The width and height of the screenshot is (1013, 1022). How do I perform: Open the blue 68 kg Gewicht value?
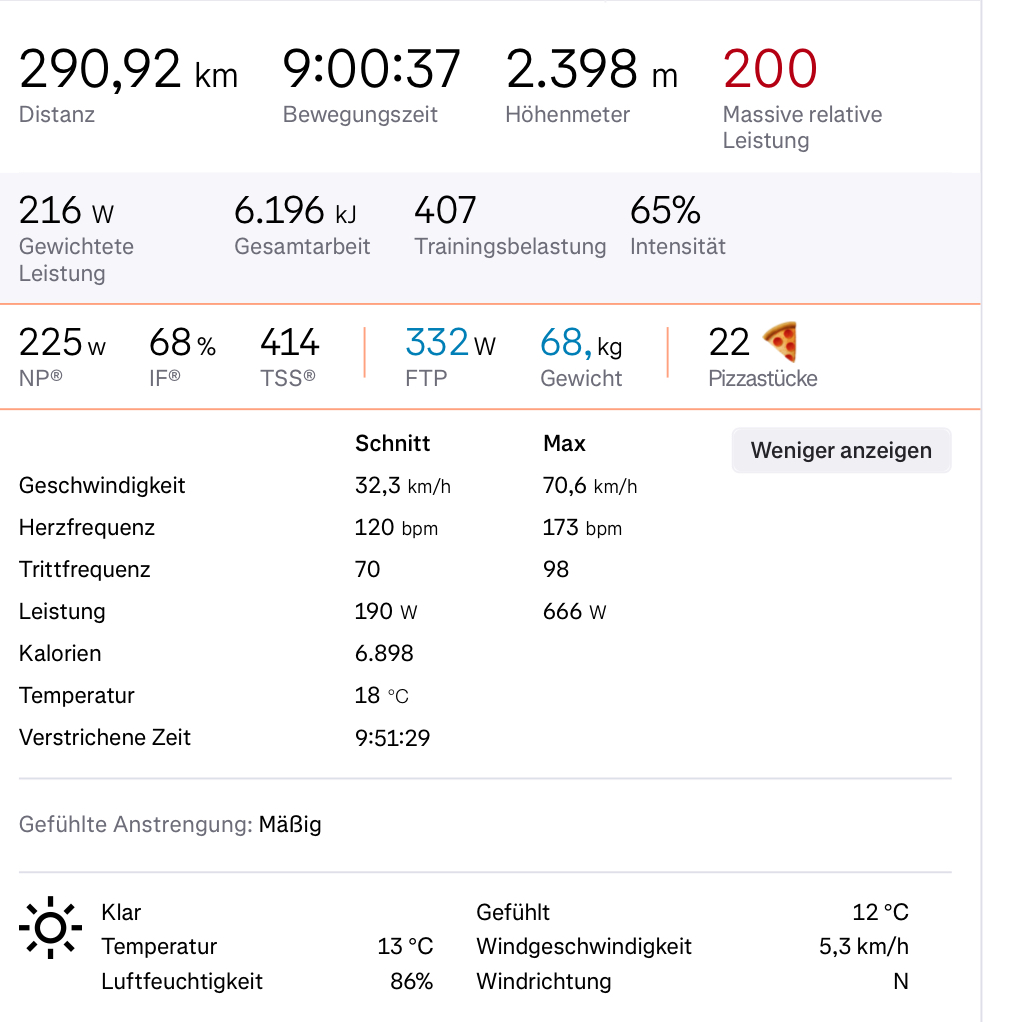tap(580, 343)
